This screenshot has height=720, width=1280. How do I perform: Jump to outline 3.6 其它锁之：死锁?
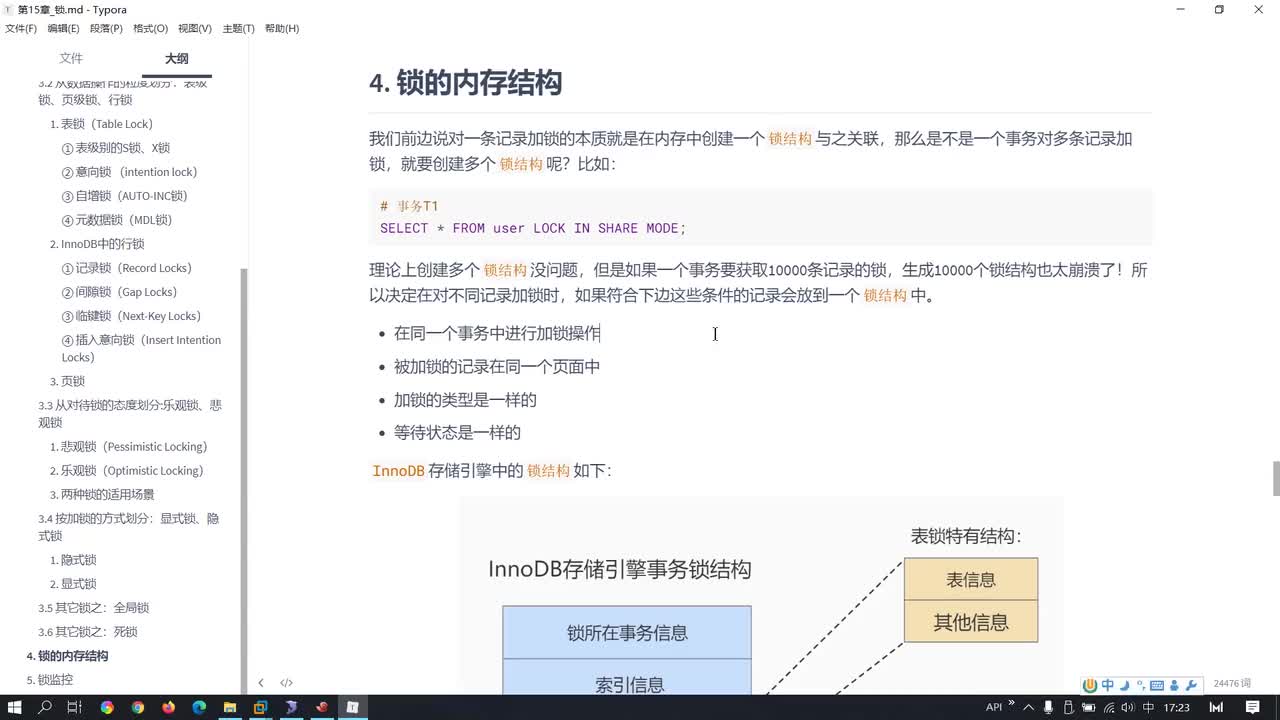(88, 632)
